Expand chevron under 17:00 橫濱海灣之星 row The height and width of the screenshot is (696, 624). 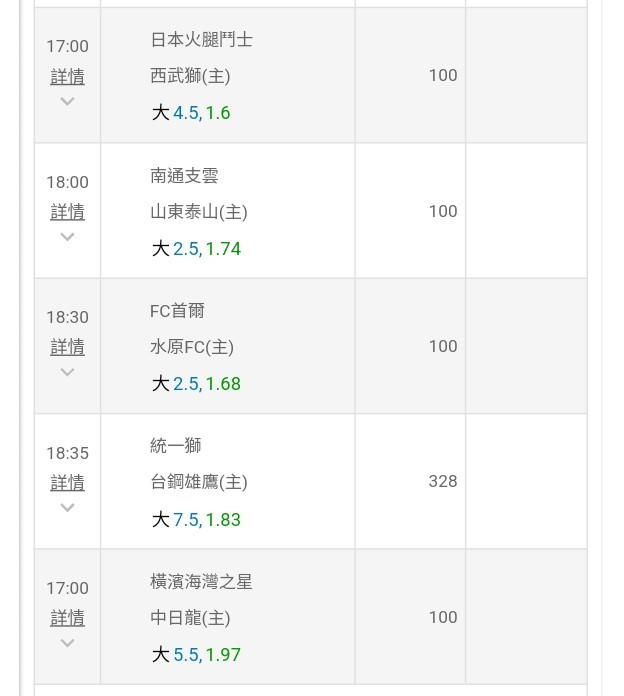67,643
